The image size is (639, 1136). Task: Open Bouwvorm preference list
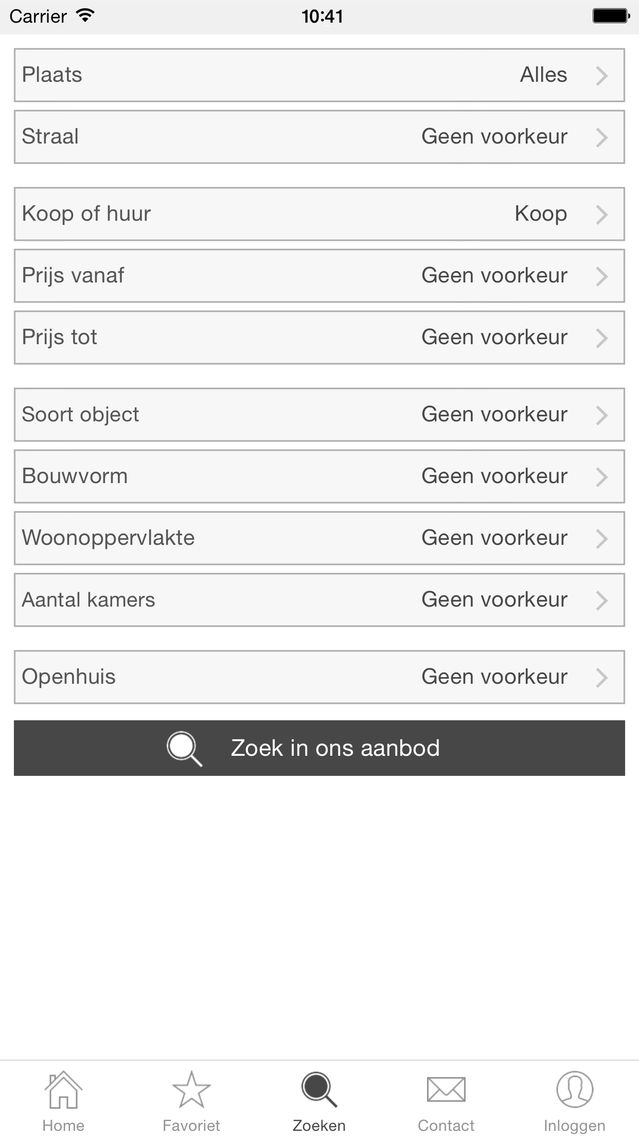(x=319, y=477)
